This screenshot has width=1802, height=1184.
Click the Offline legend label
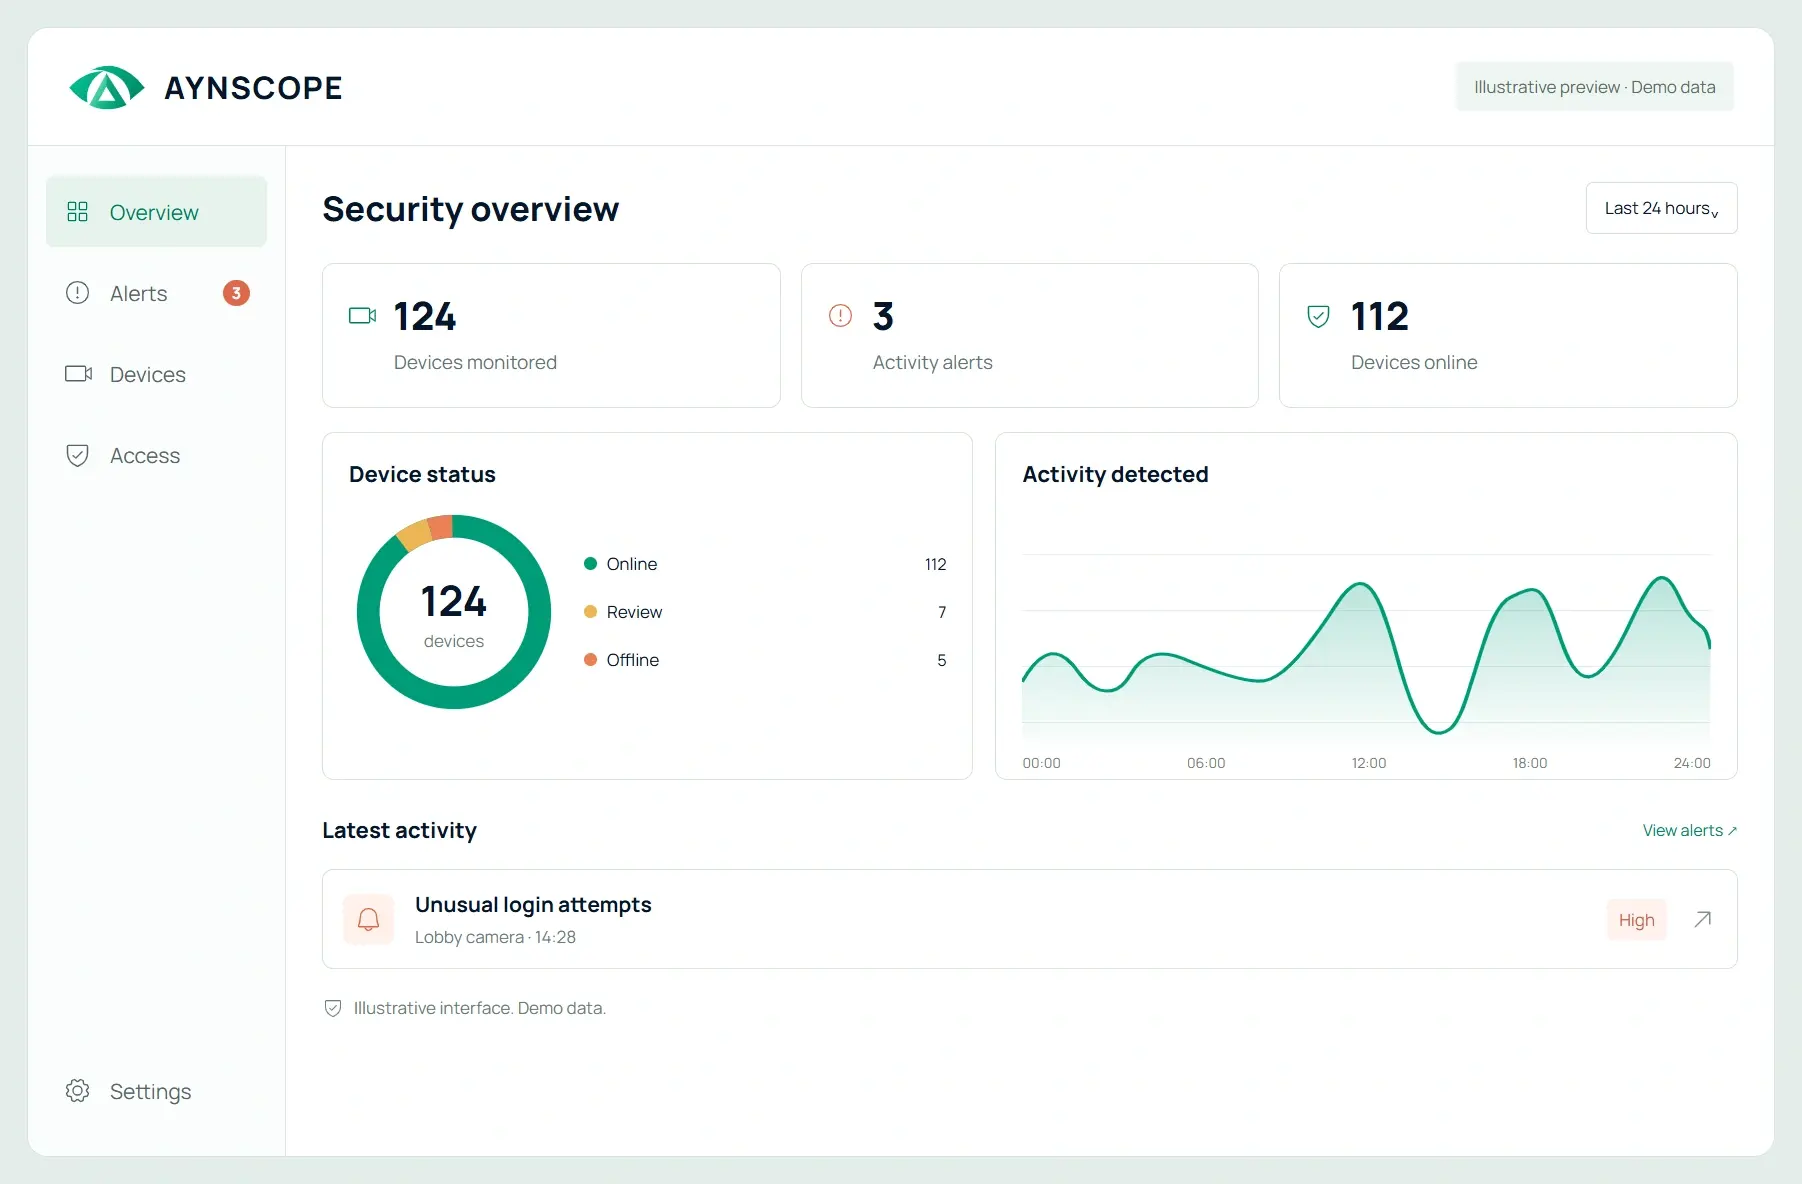pos(633,660)
